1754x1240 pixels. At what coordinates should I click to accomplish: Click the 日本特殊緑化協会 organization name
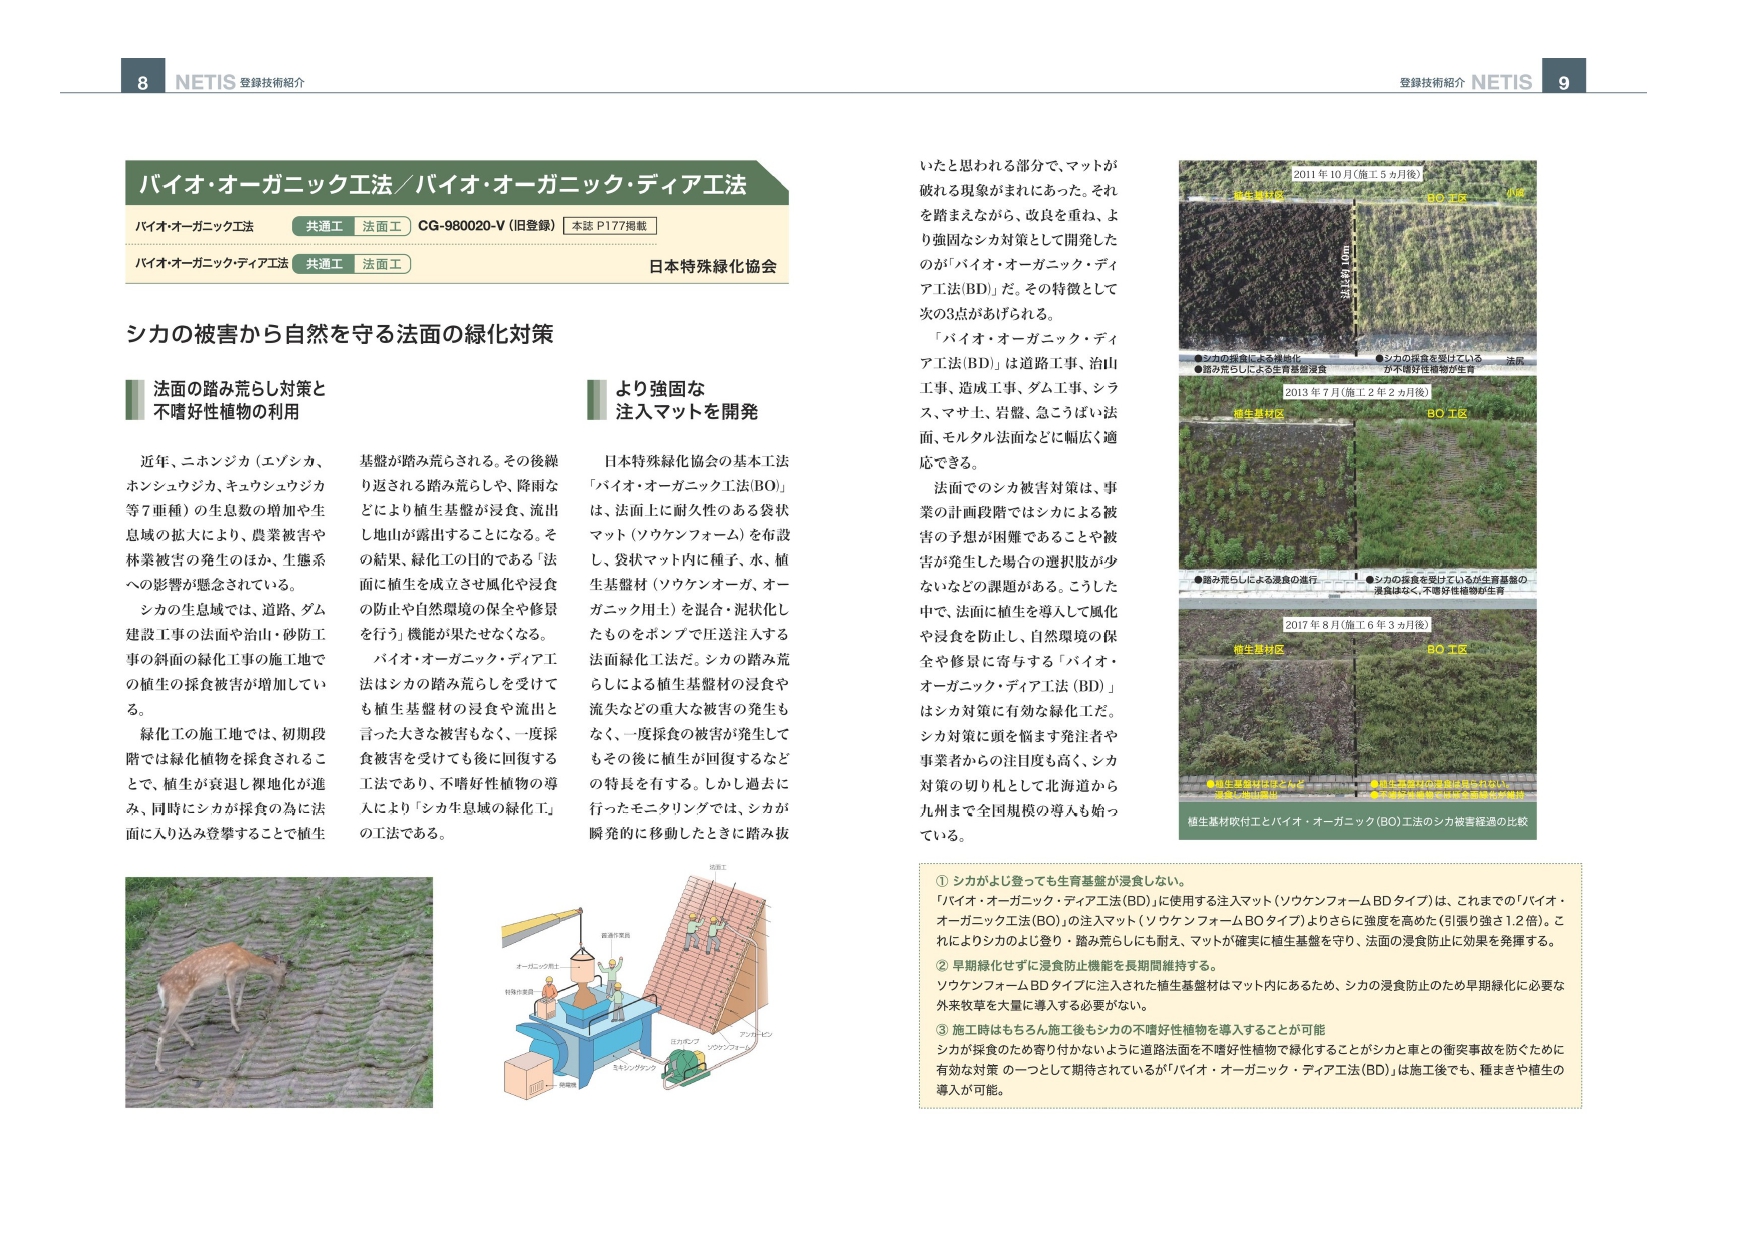(x=712, y=266)
